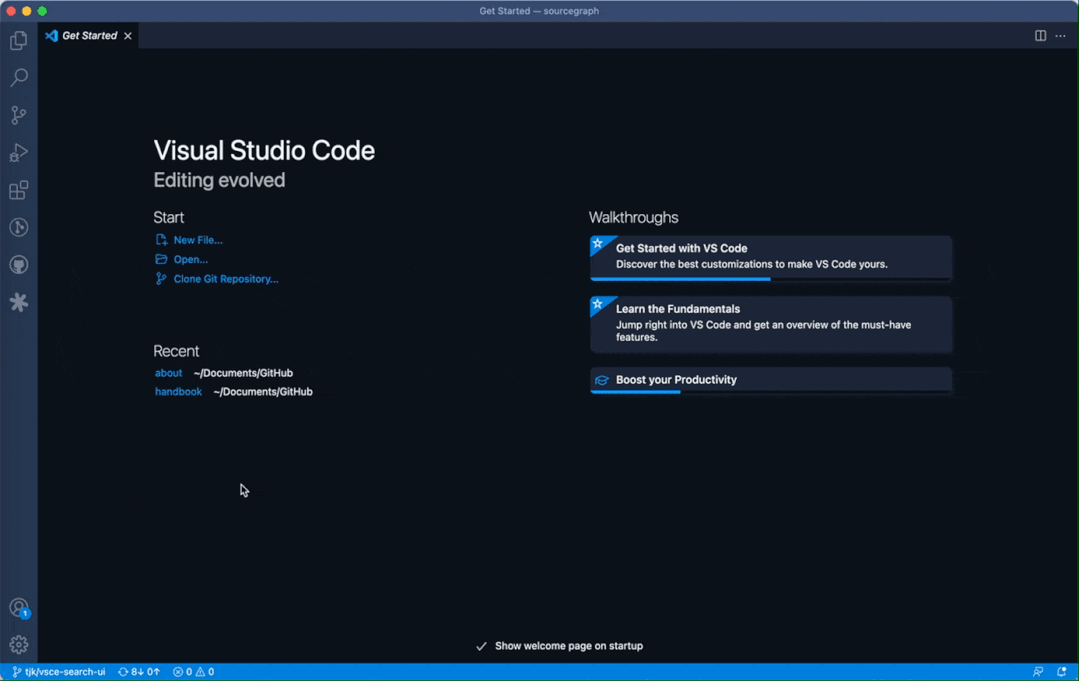1079x681 pixels.
Task: Open the GitHub icon in activity bar
Action: 19,265
